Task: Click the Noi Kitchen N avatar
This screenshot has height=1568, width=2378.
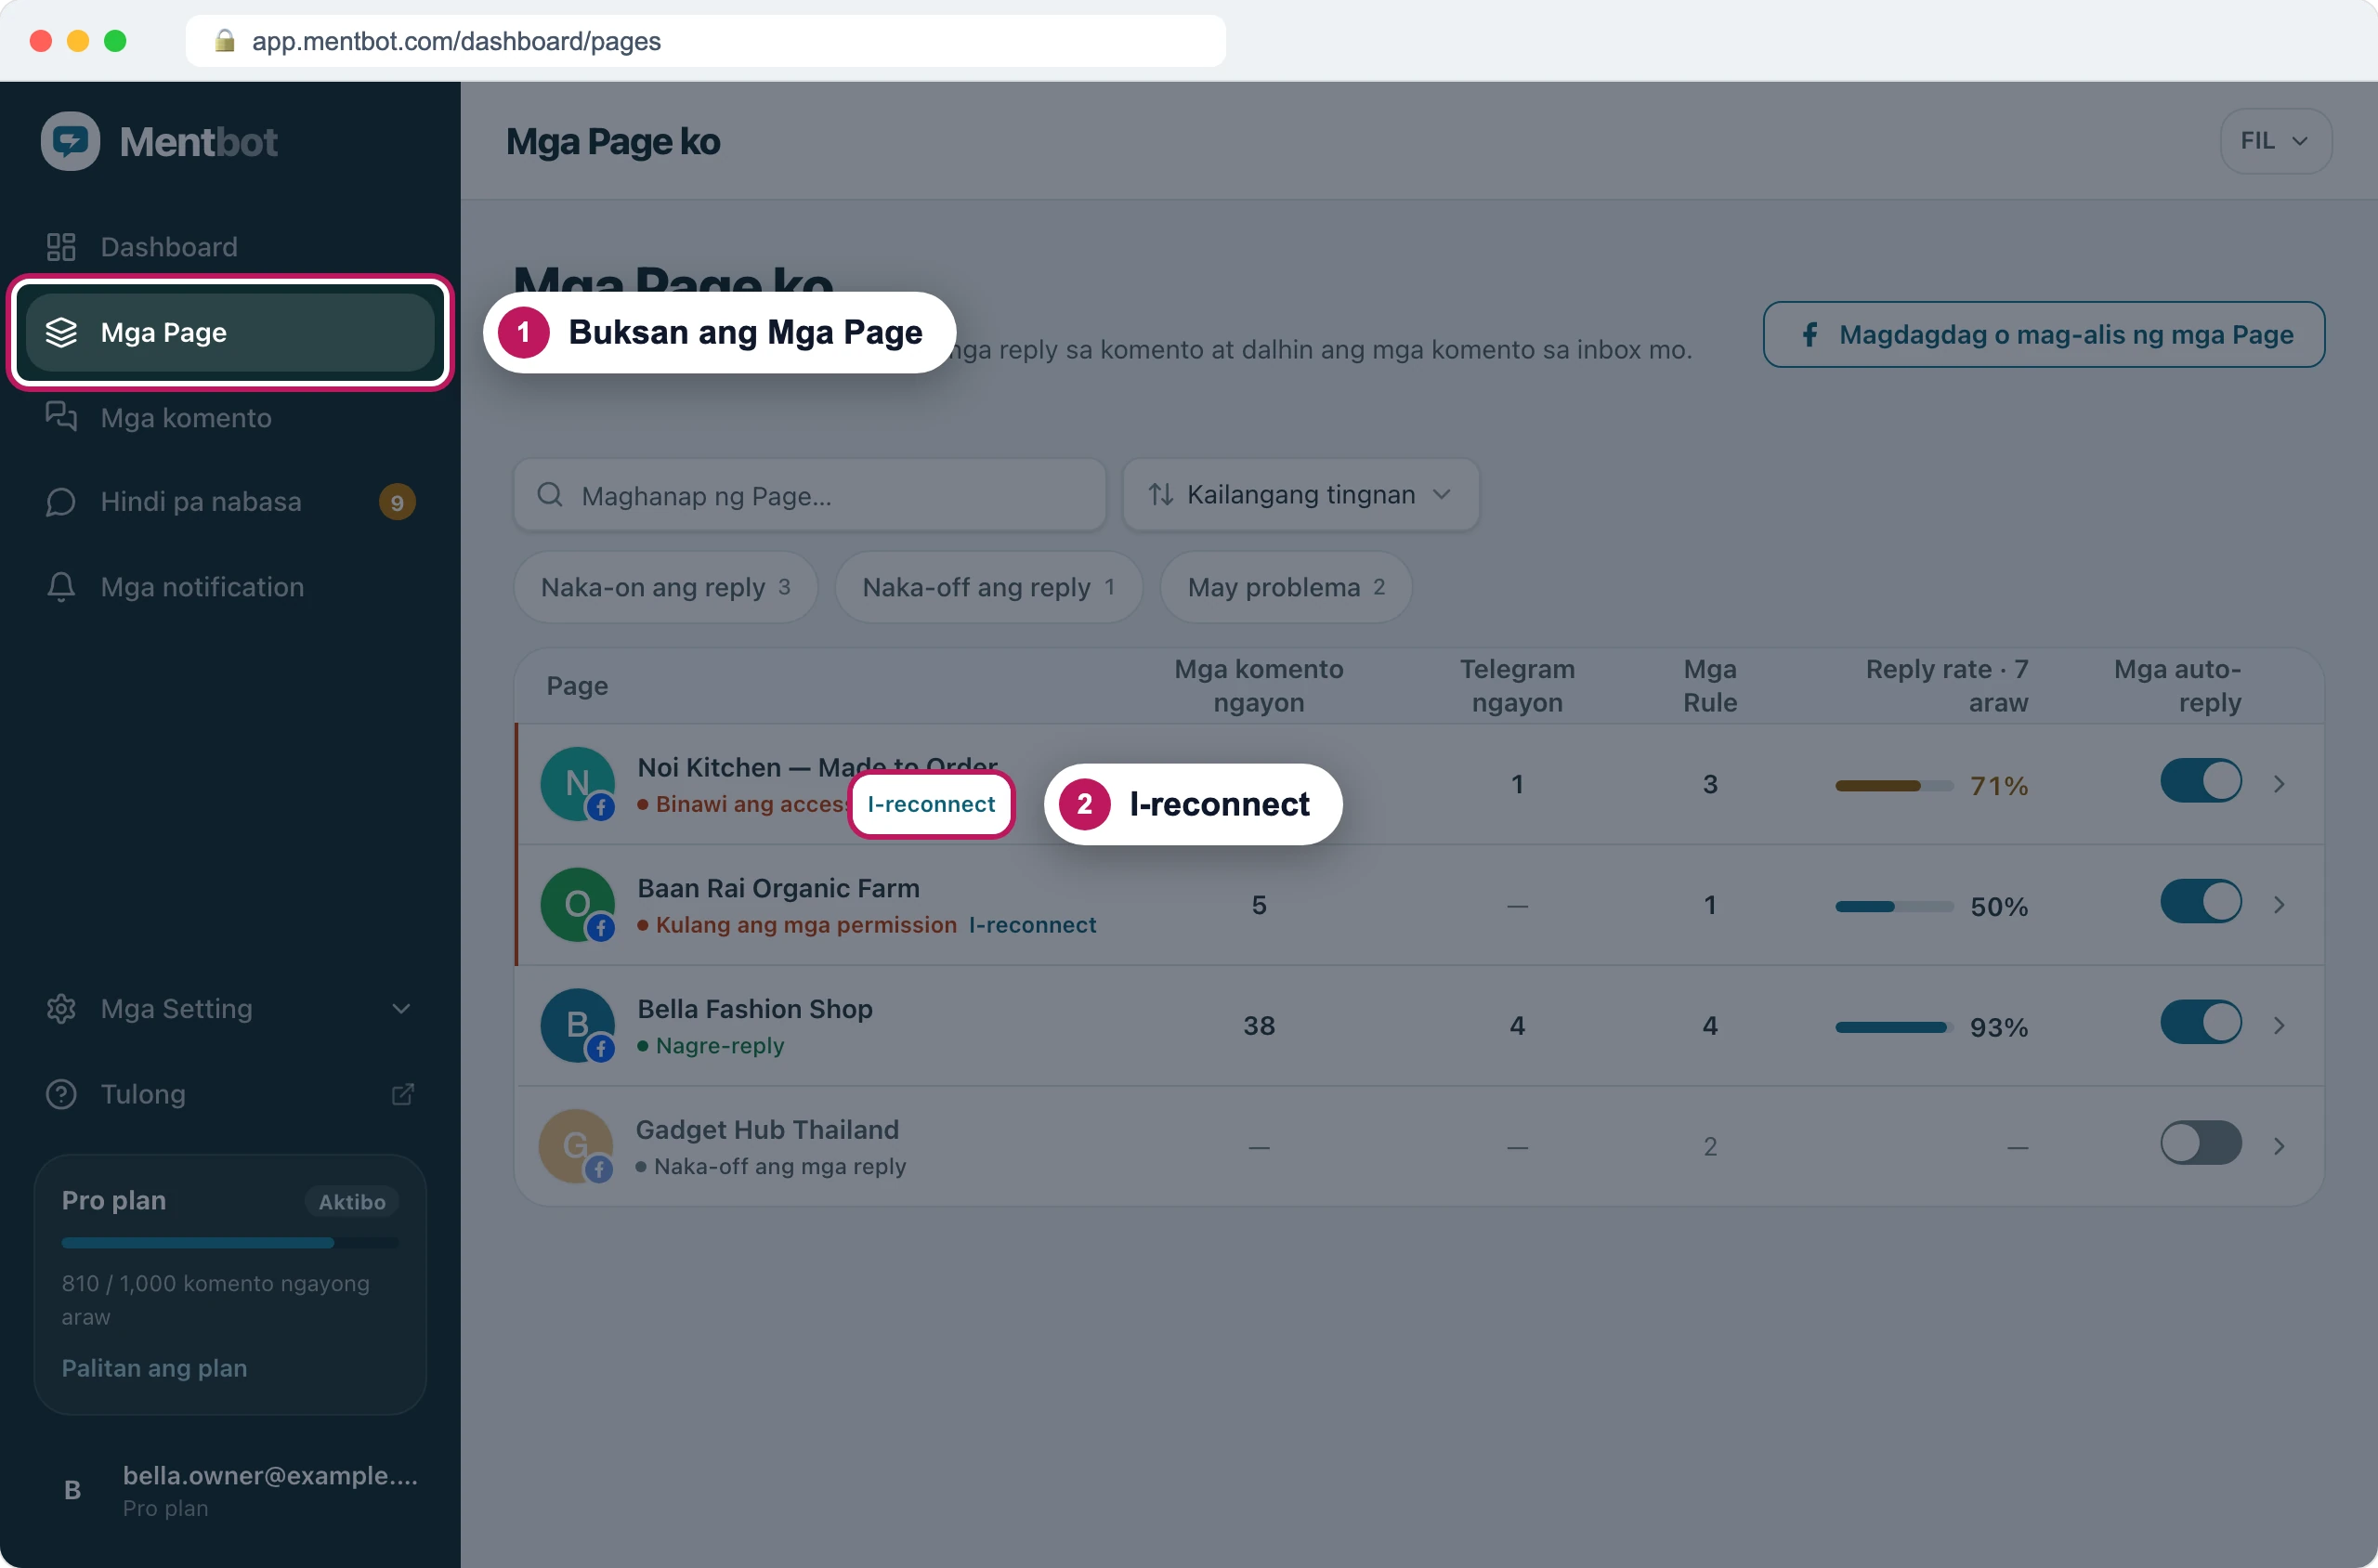Action: click(x=578, y=784)
